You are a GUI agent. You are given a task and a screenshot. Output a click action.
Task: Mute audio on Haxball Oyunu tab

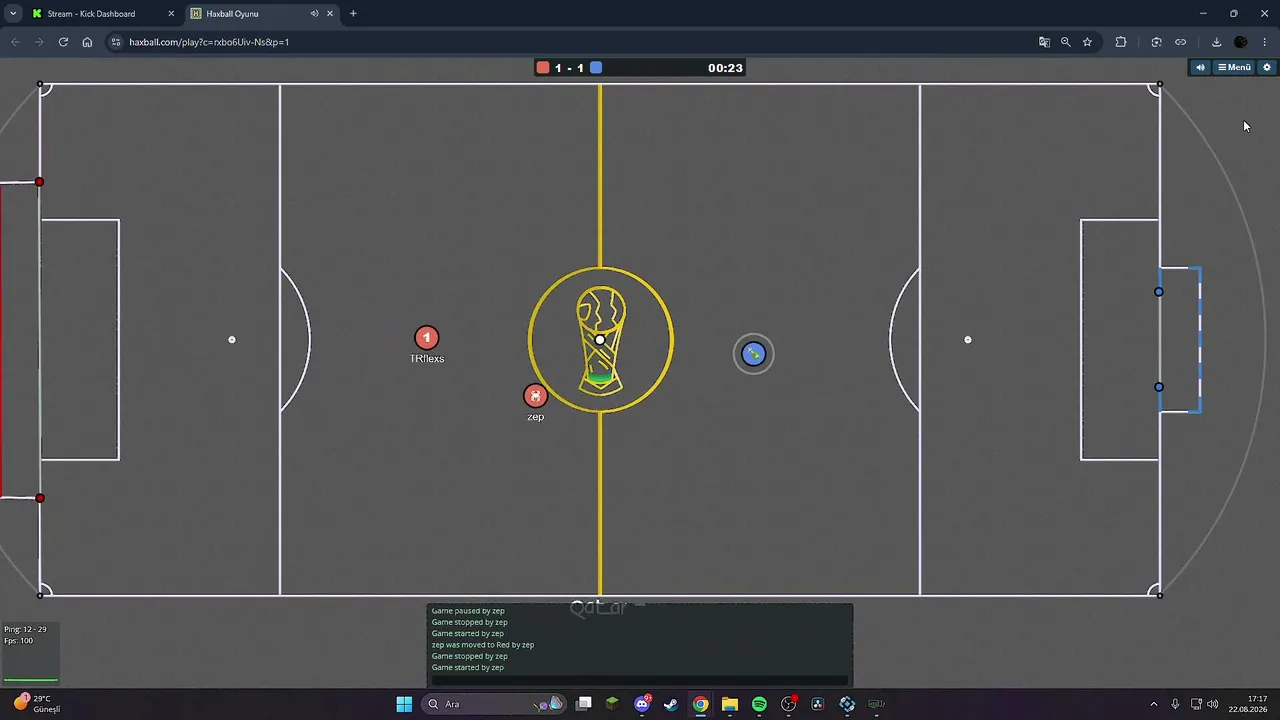(x=314, y=14)
